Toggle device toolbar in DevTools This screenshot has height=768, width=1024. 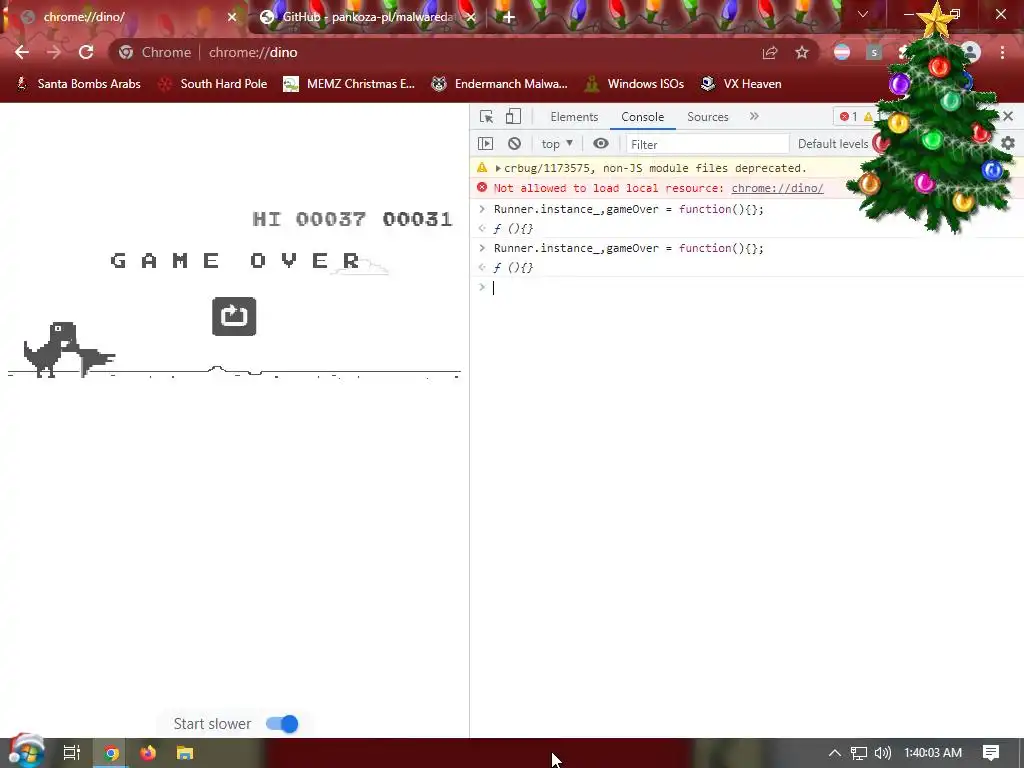click(513, 116)
